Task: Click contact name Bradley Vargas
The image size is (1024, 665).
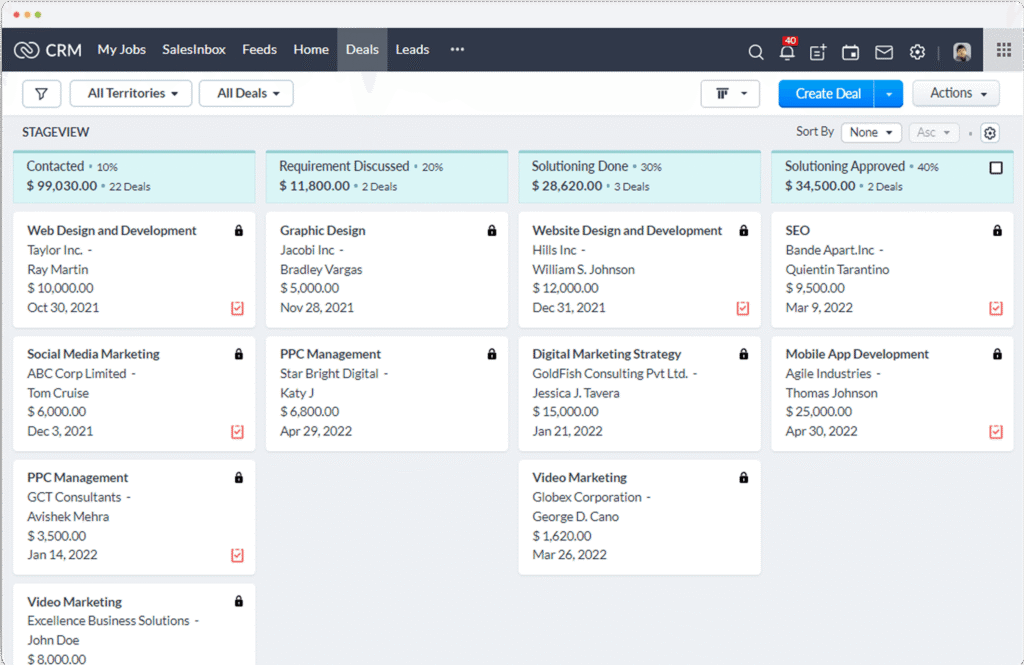Action: pos(321,269)
